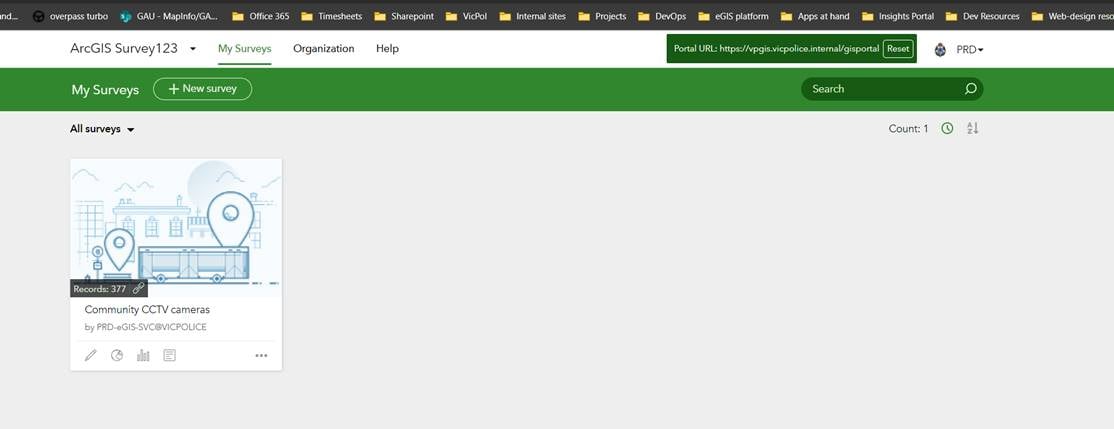Open the three-dot more options menu
Viewport: 1114px width, 429px height.
[x=261, y=356]
